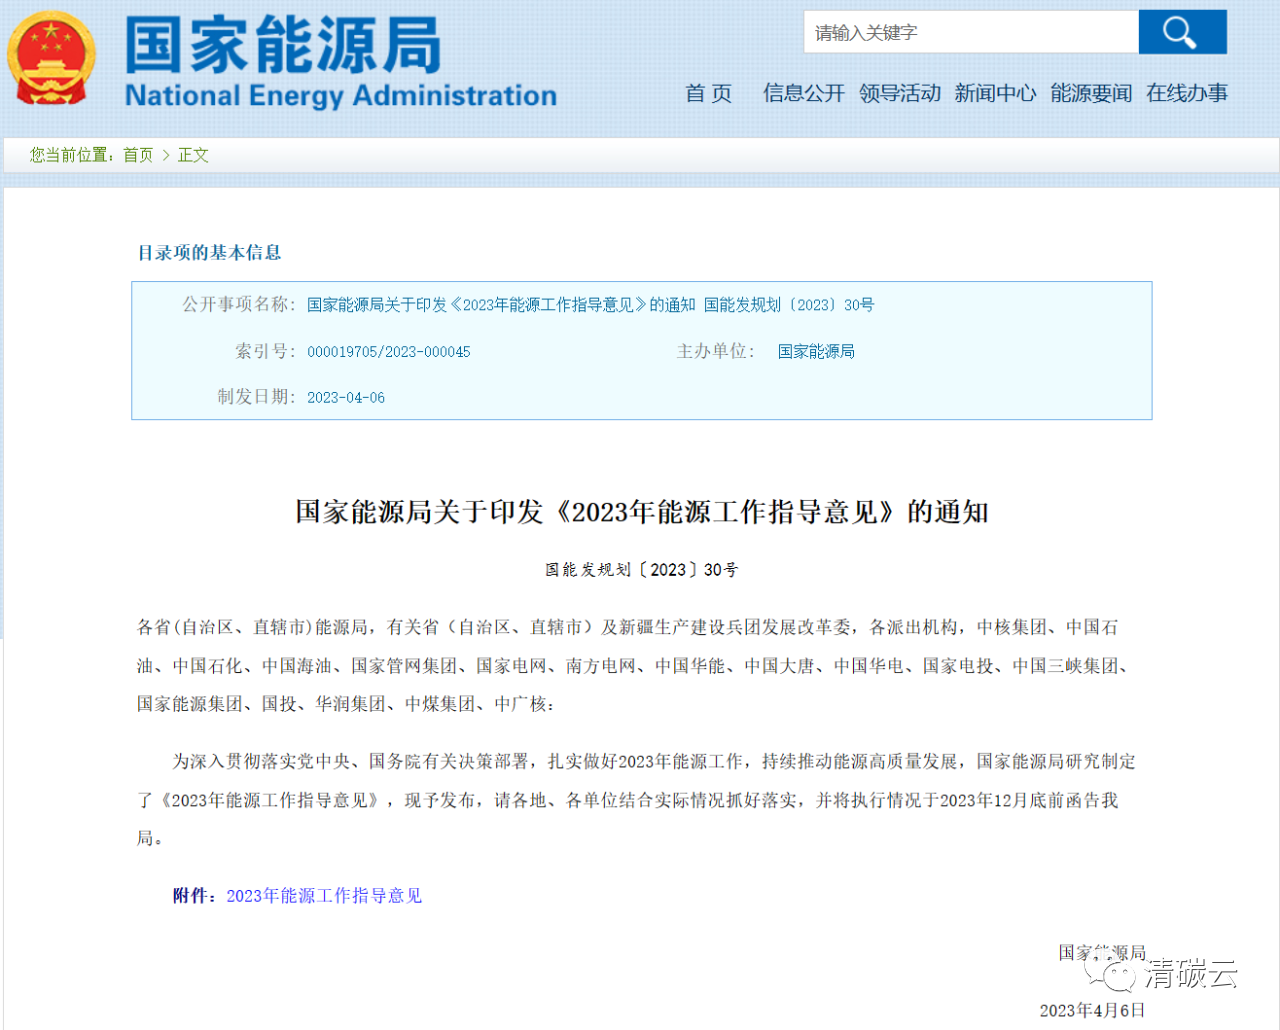Select index number 000019705/2023-000045
This screenshot has height=1030, width=1280.
click(388, 352)
